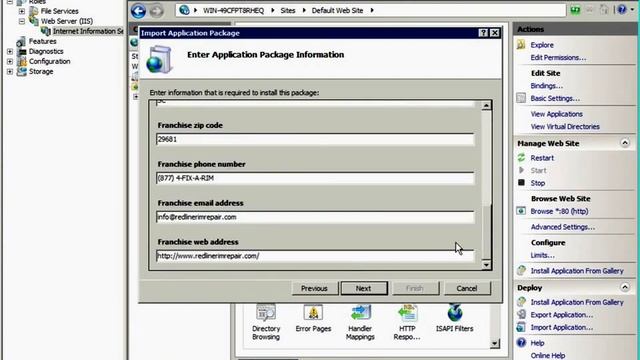Click Install Application From Gallery icon under Deploy
Screen dimensions: 640x360
(x=521, y=302)
